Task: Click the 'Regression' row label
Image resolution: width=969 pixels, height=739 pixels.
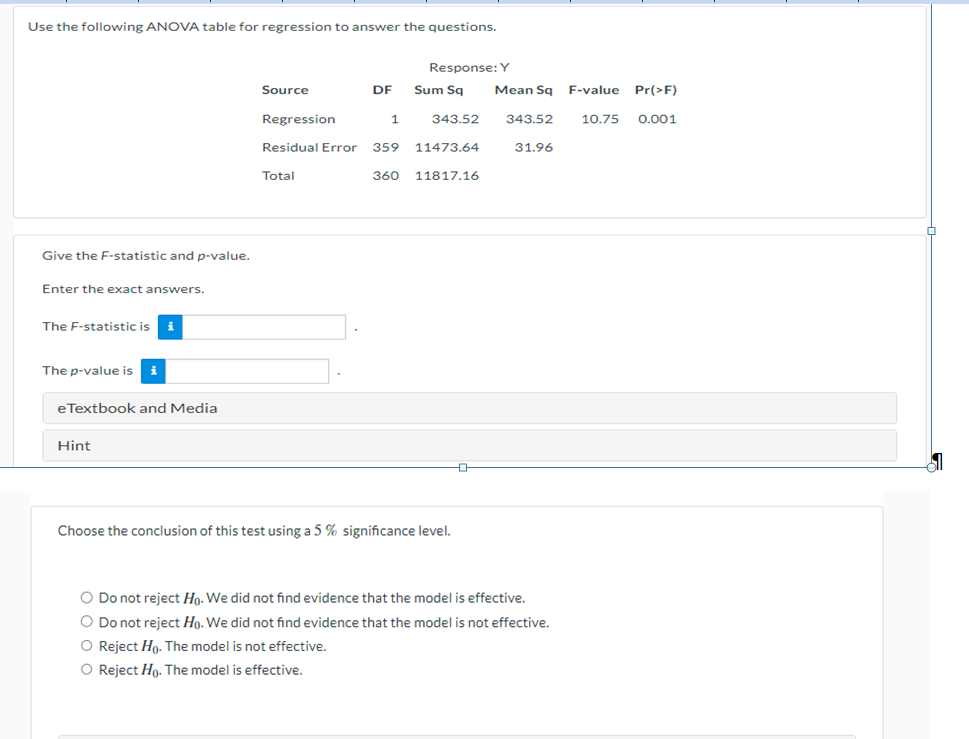Action: (x=298, y=119)
